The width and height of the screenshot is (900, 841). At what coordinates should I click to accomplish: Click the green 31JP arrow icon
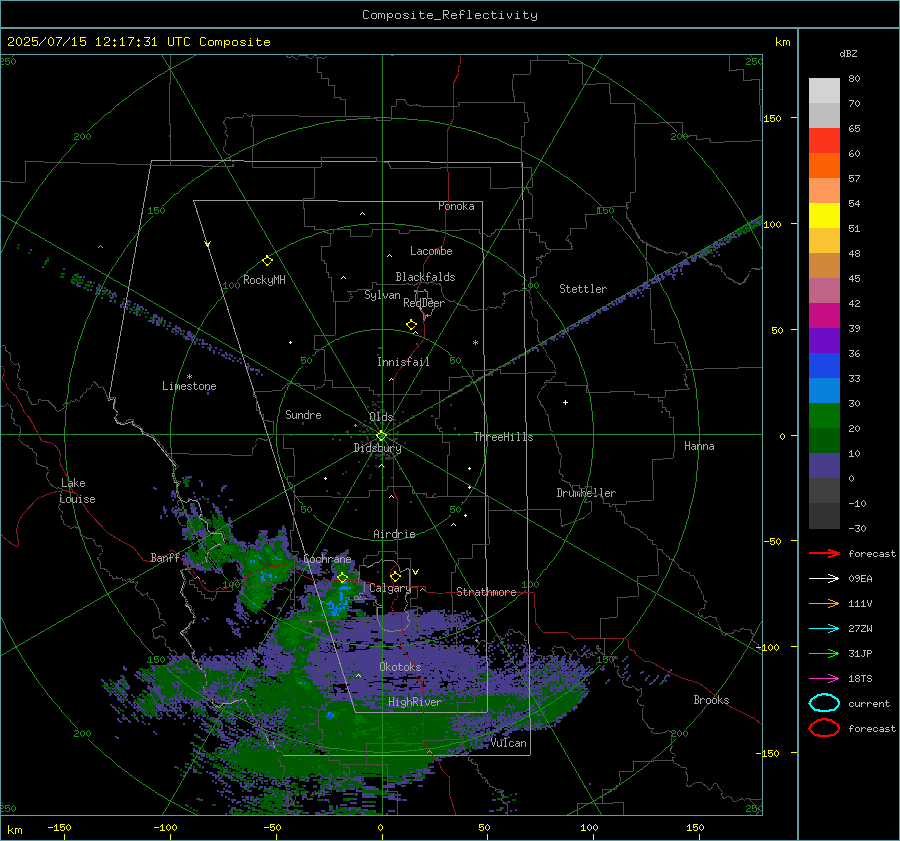point(824,653)
